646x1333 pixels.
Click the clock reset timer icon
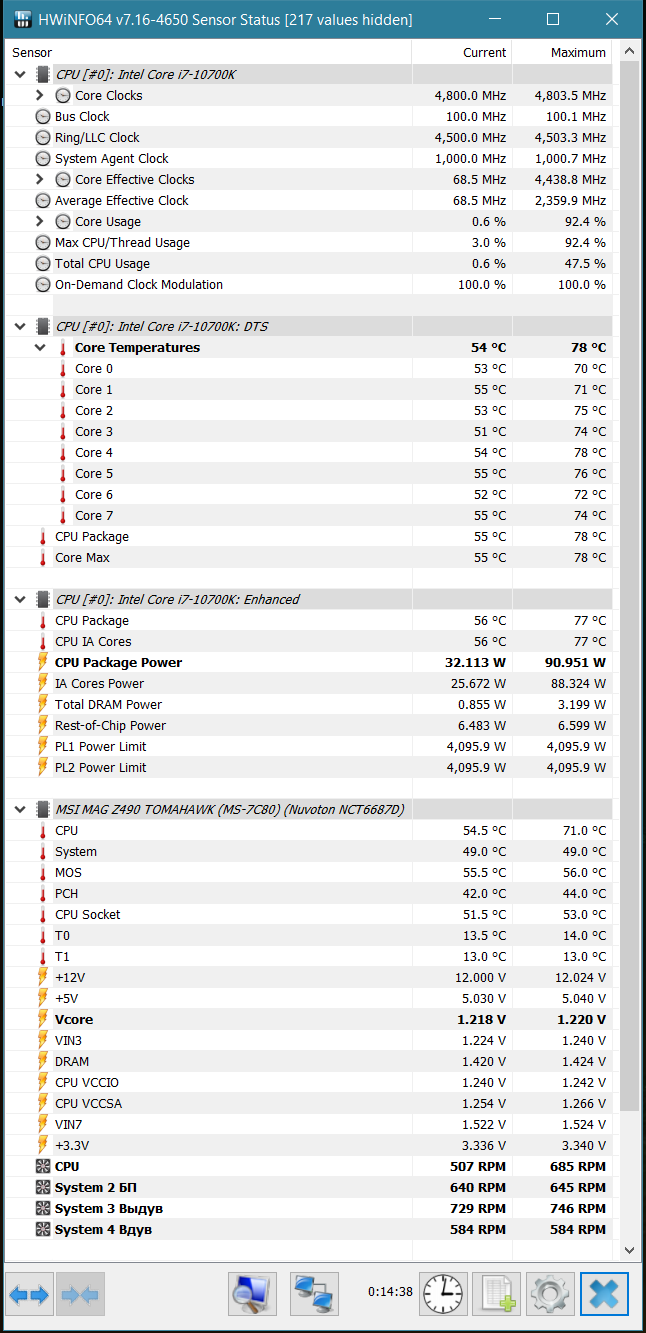(443, 1294)
